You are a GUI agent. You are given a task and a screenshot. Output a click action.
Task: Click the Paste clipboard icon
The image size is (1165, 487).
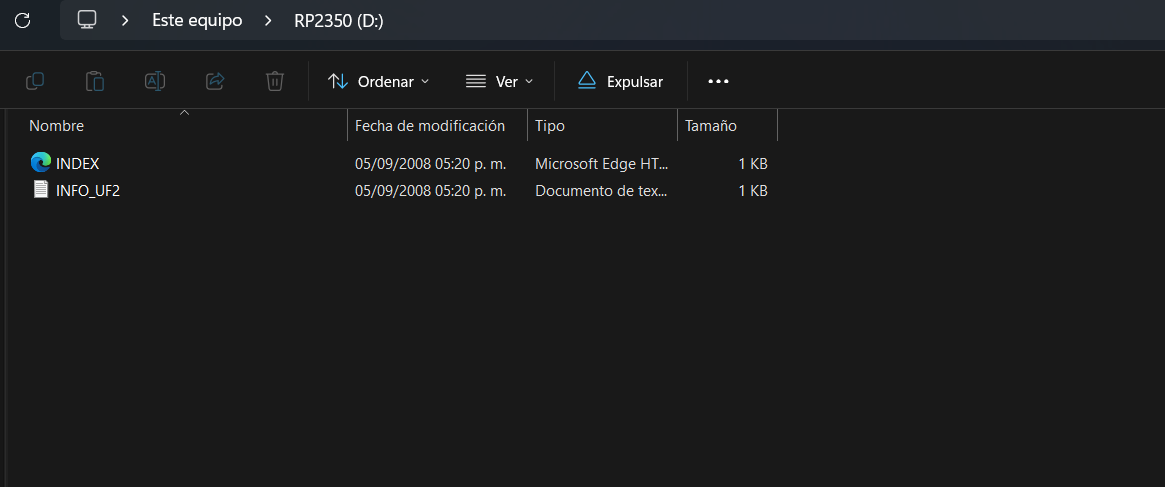[95, 81]
